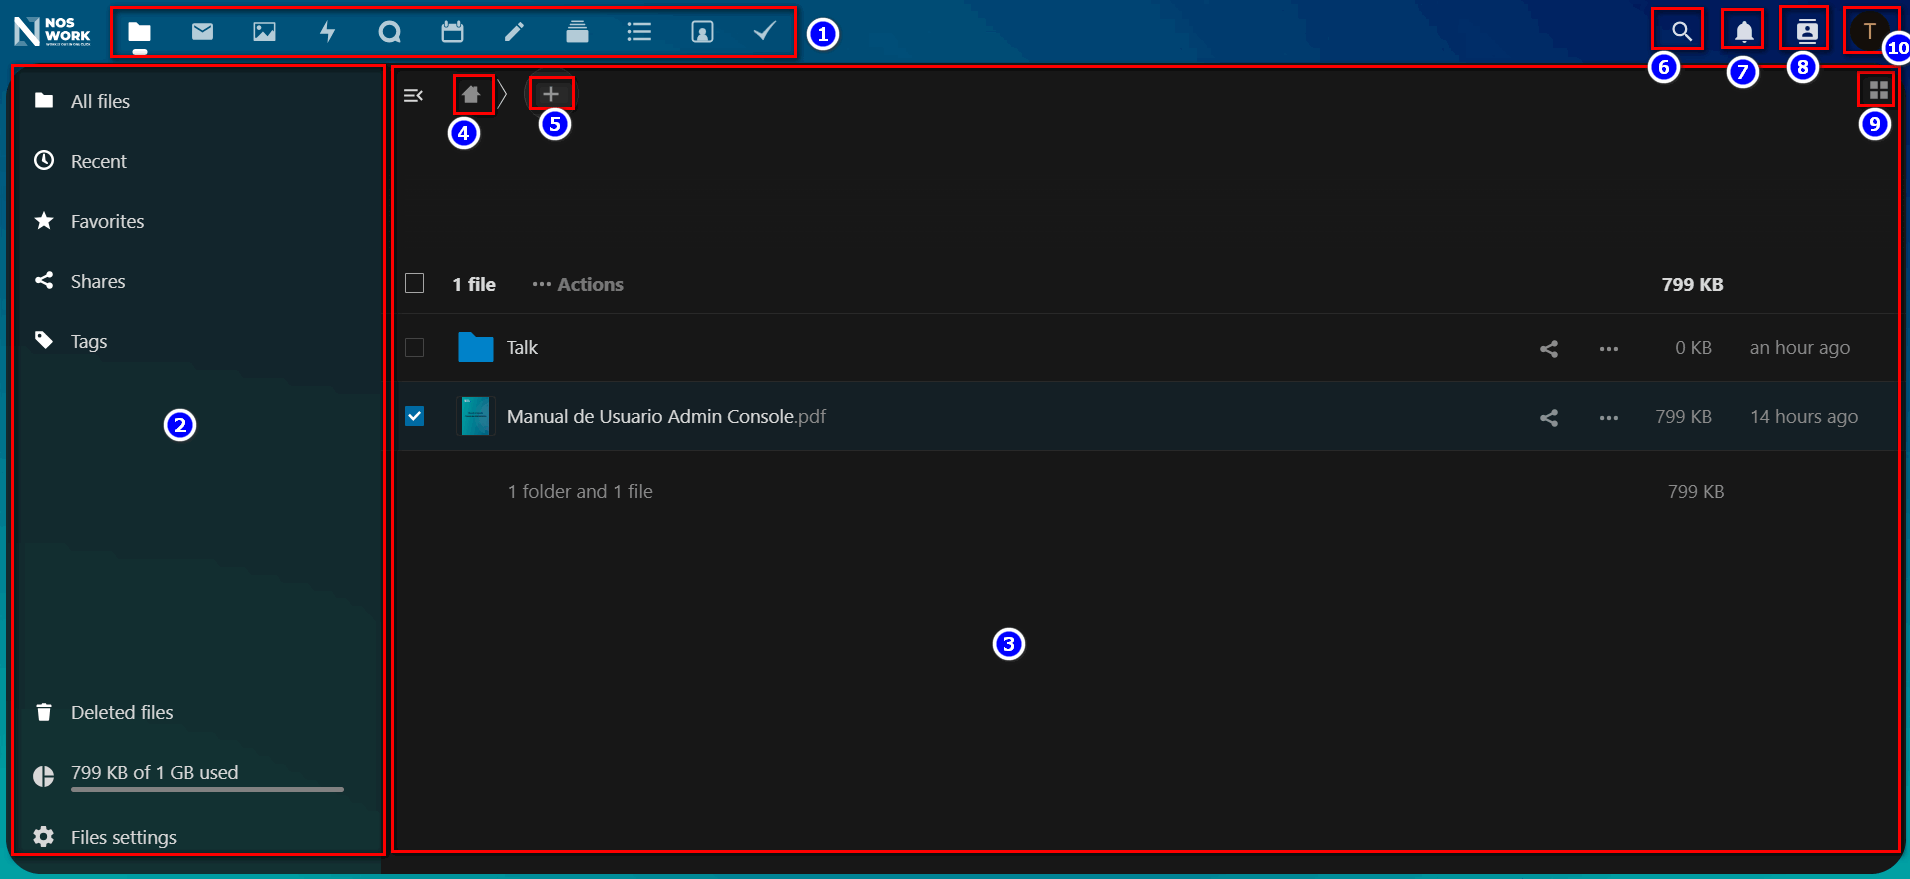The image size is (1910, 879).
Task: Click the header total size 799 KB
Action: click(x=1692, y=284)
